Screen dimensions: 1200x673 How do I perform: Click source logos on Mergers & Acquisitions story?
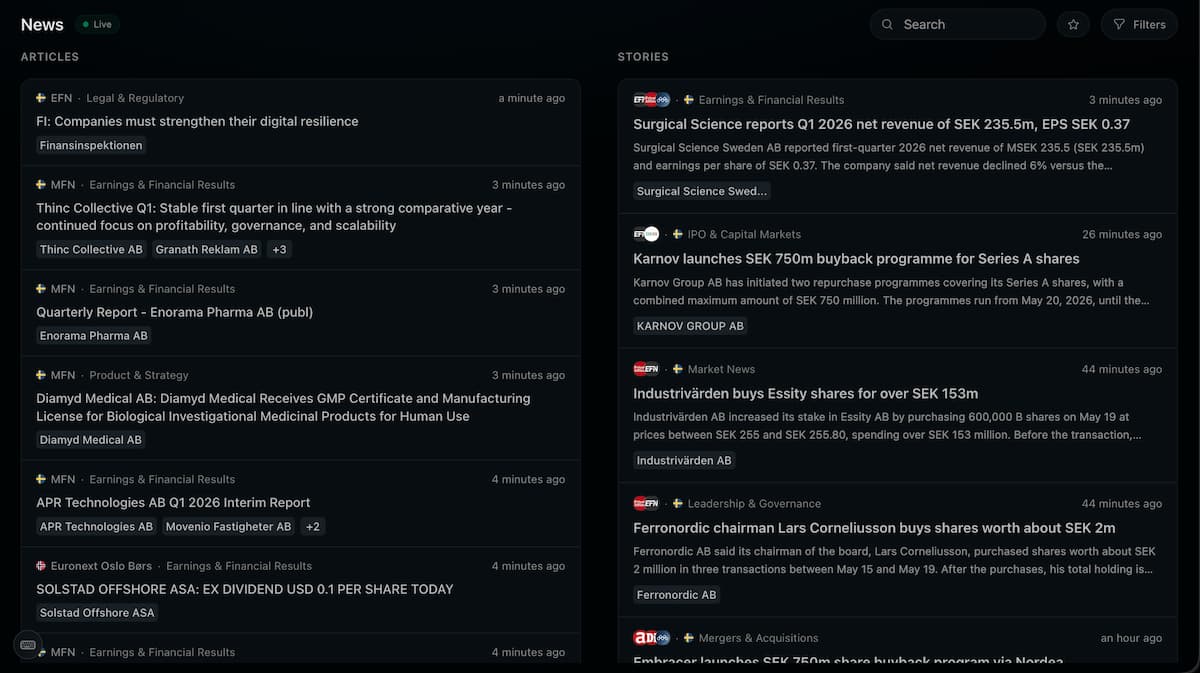(x=652, y=638)
